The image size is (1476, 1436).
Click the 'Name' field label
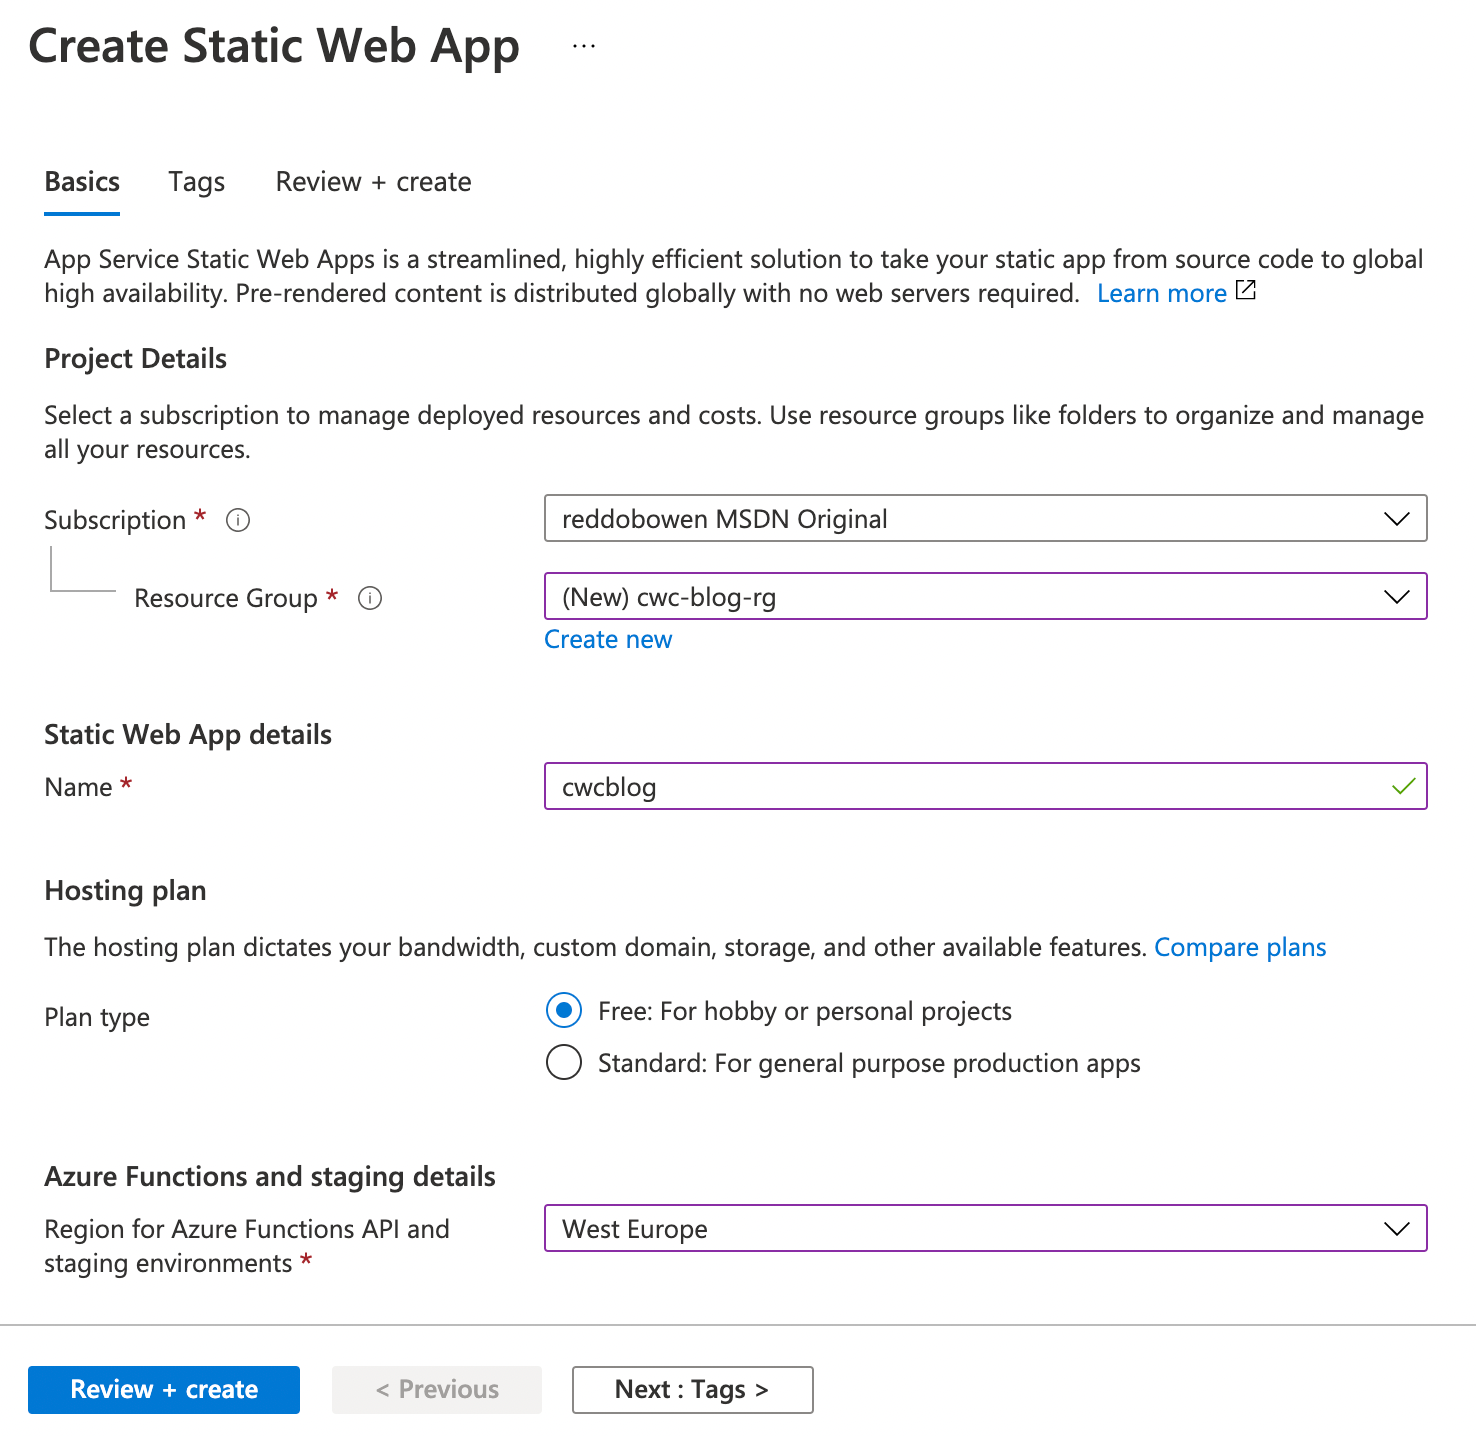(78, 787)
